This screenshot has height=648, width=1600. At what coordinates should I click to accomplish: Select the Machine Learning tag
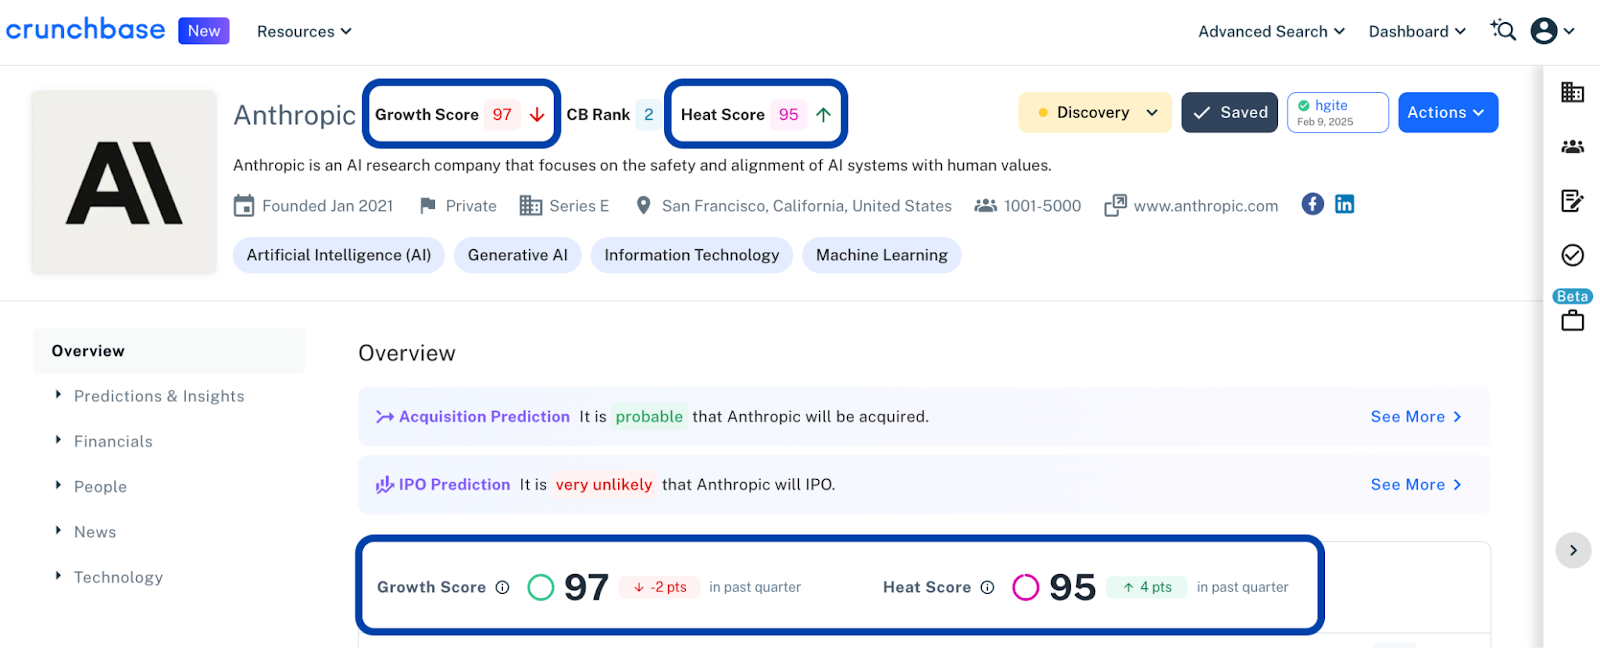click(x=882, y=255)
